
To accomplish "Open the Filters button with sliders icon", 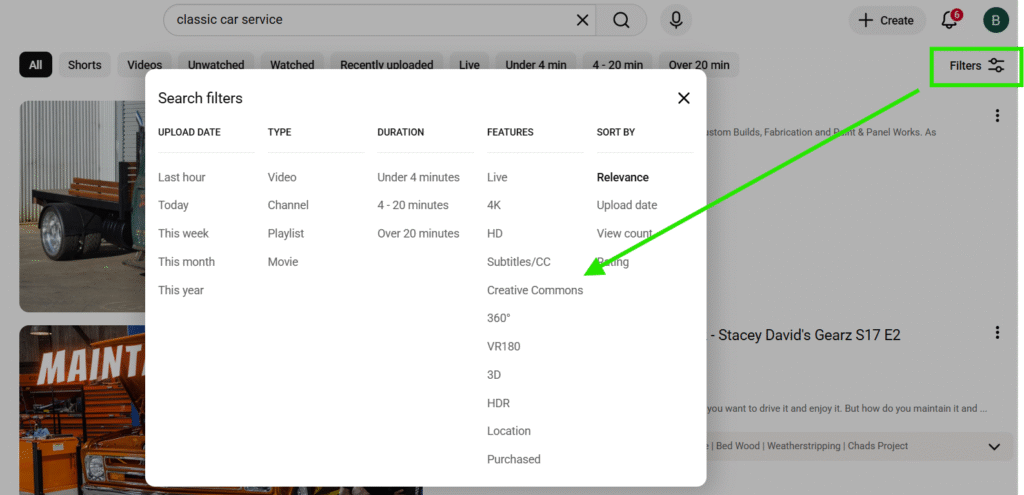I will tap(977, 66).
